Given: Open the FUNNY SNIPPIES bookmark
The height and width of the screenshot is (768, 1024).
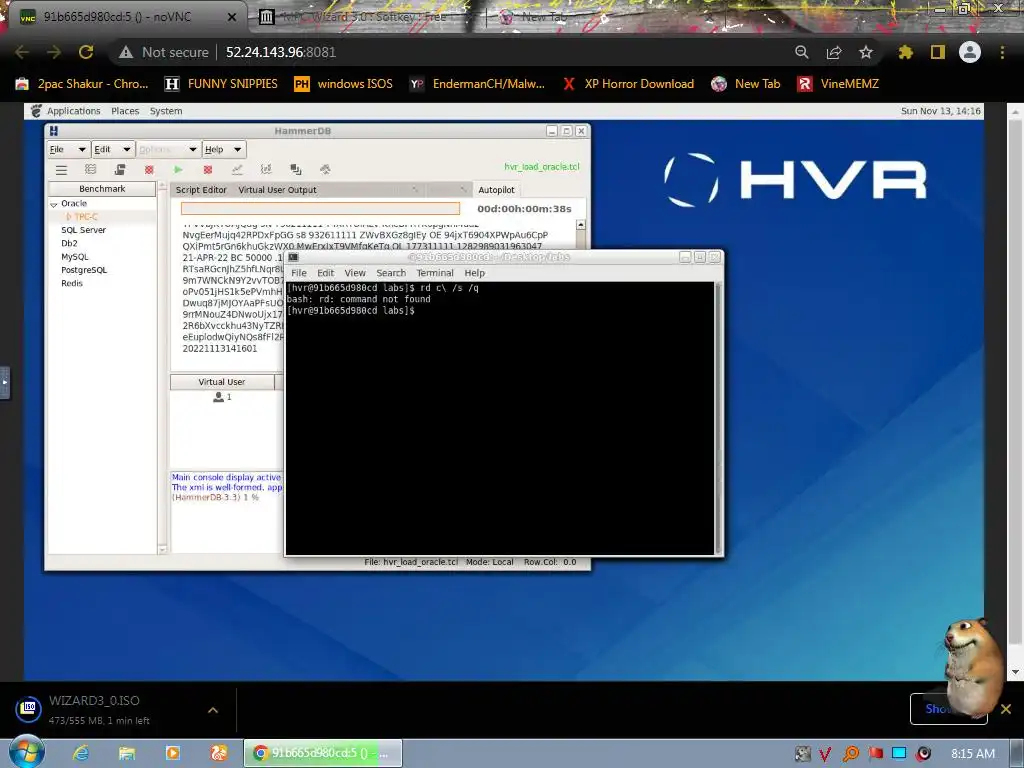Looking at the screenshot, I should (x=221, y=84).
